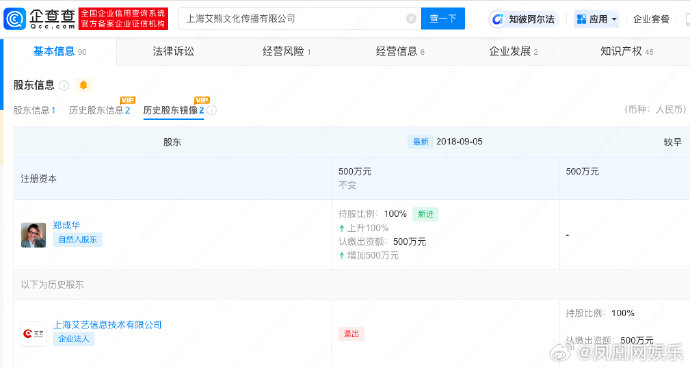Viewport: 690px width, 368px height.
Task: Click the 上海艾艺信息技术有限公司 logo icon
Action: coord(33,334)
